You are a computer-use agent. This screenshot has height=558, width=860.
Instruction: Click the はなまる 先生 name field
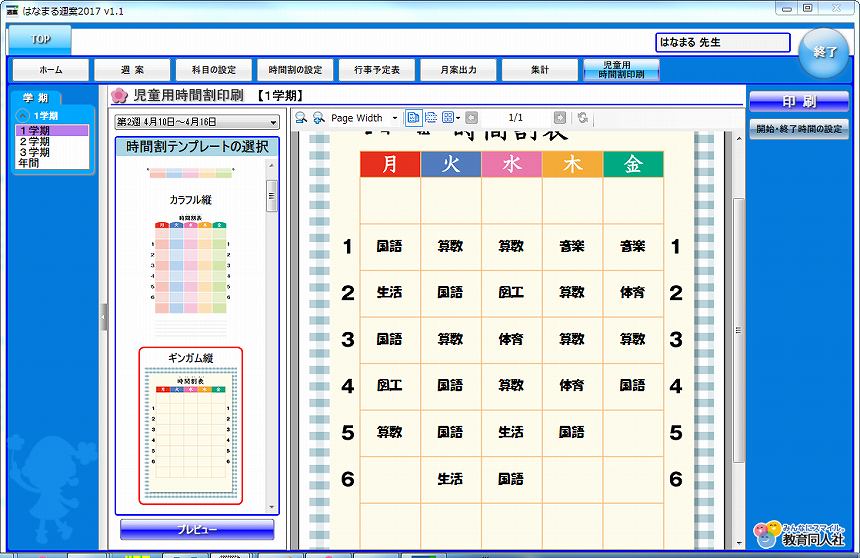tap(723, 42)
